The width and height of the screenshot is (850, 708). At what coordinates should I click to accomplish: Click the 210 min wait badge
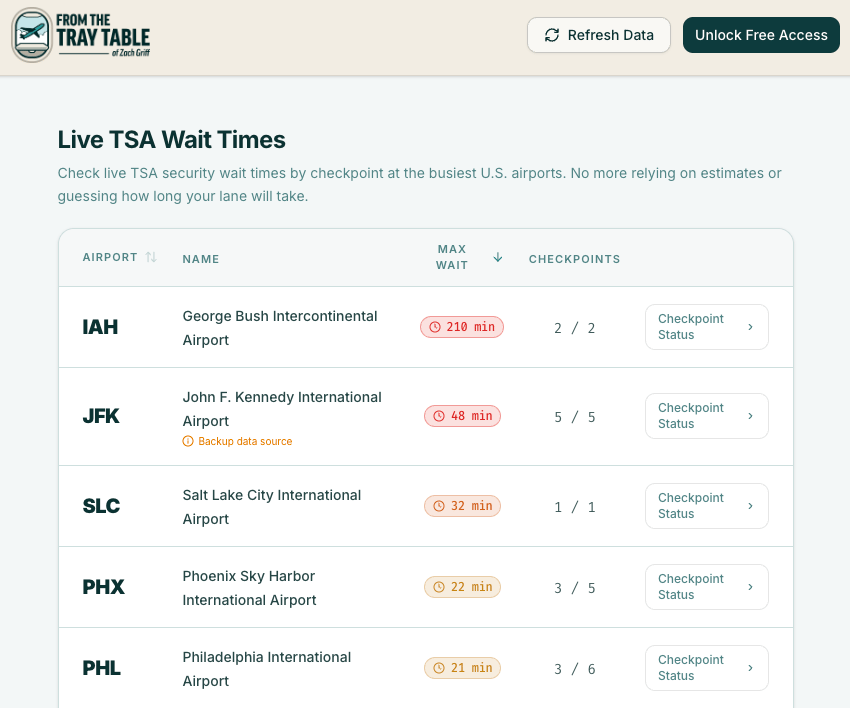pyautogui.click(x=462, y=327)
